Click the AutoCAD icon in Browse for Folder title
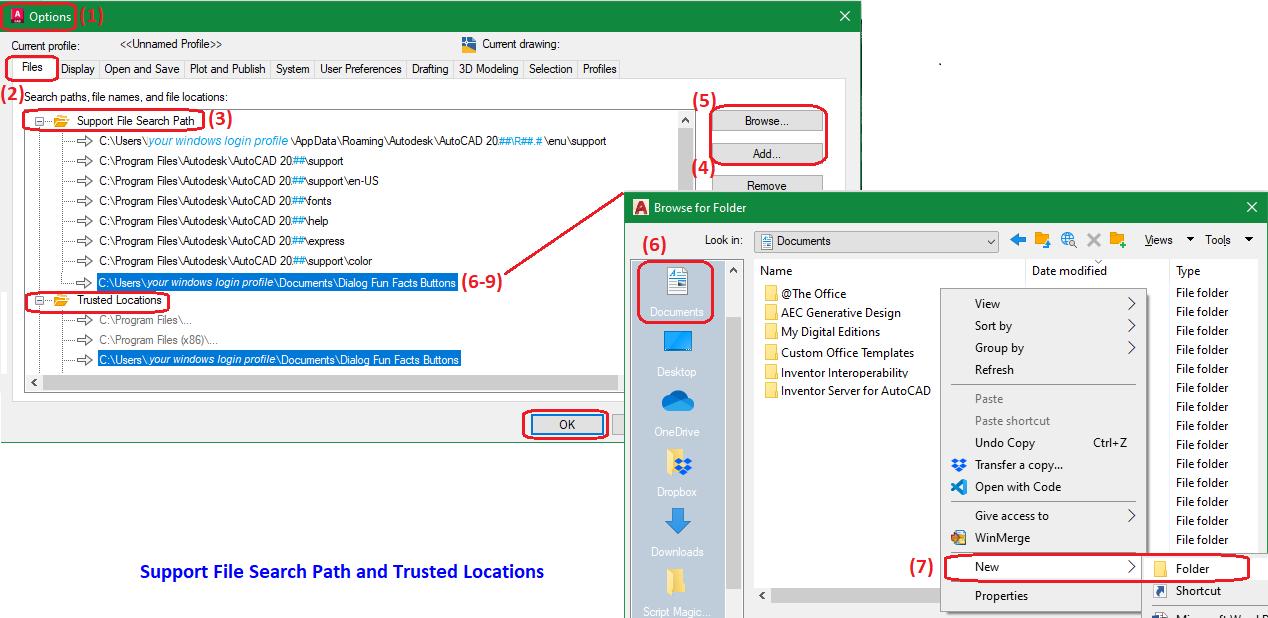Image resolution: width=1268 pixels, height=618 pixels. tap(641, 207)
